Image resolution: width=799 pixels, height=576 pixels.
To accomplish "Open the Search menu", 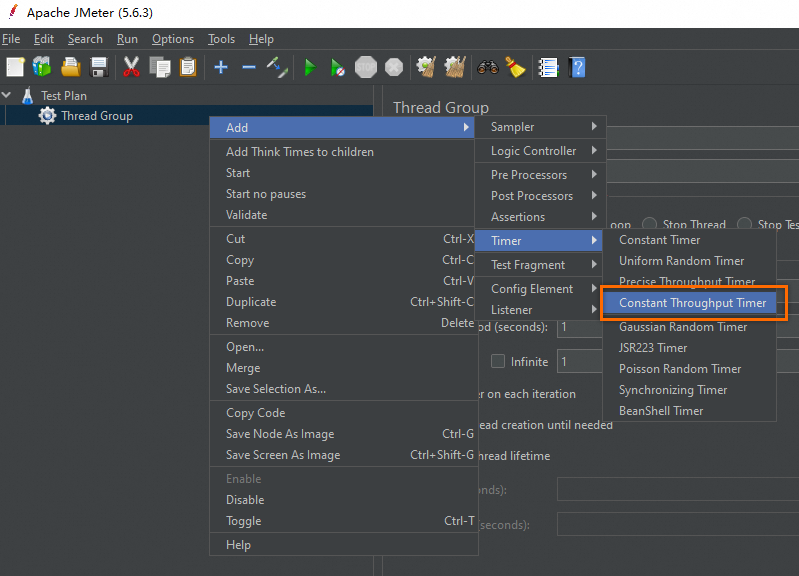I will (85, 39).
